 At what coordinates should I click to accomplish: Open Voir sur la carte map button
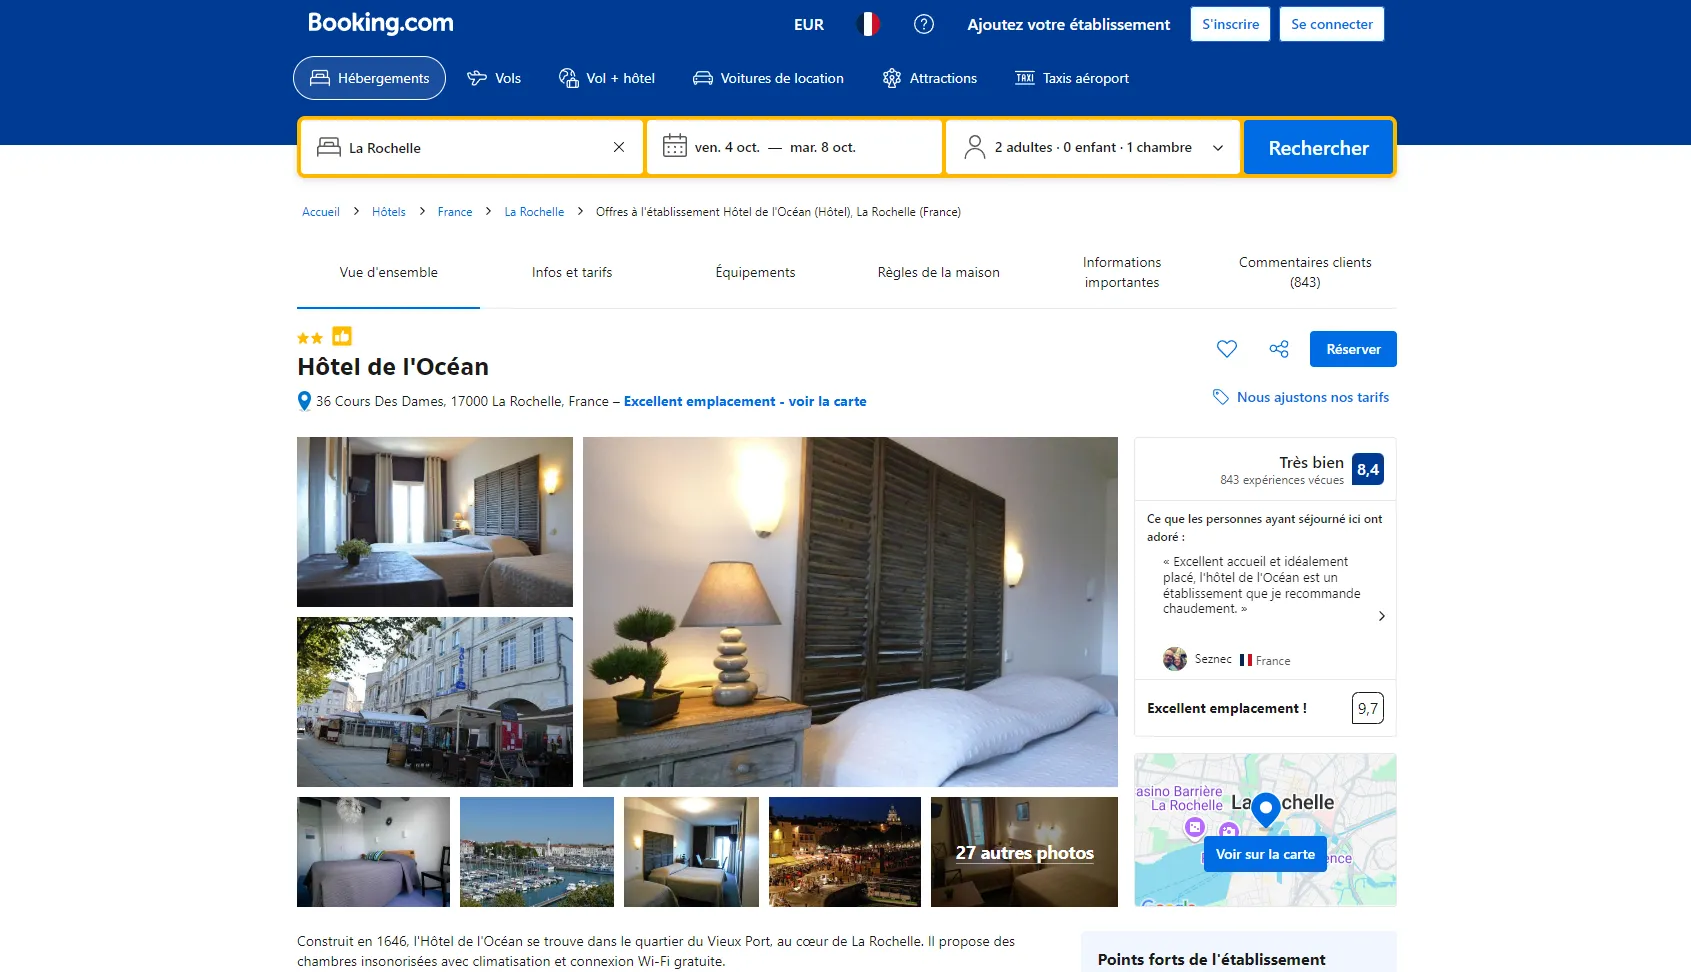[x=1265, y=854]
